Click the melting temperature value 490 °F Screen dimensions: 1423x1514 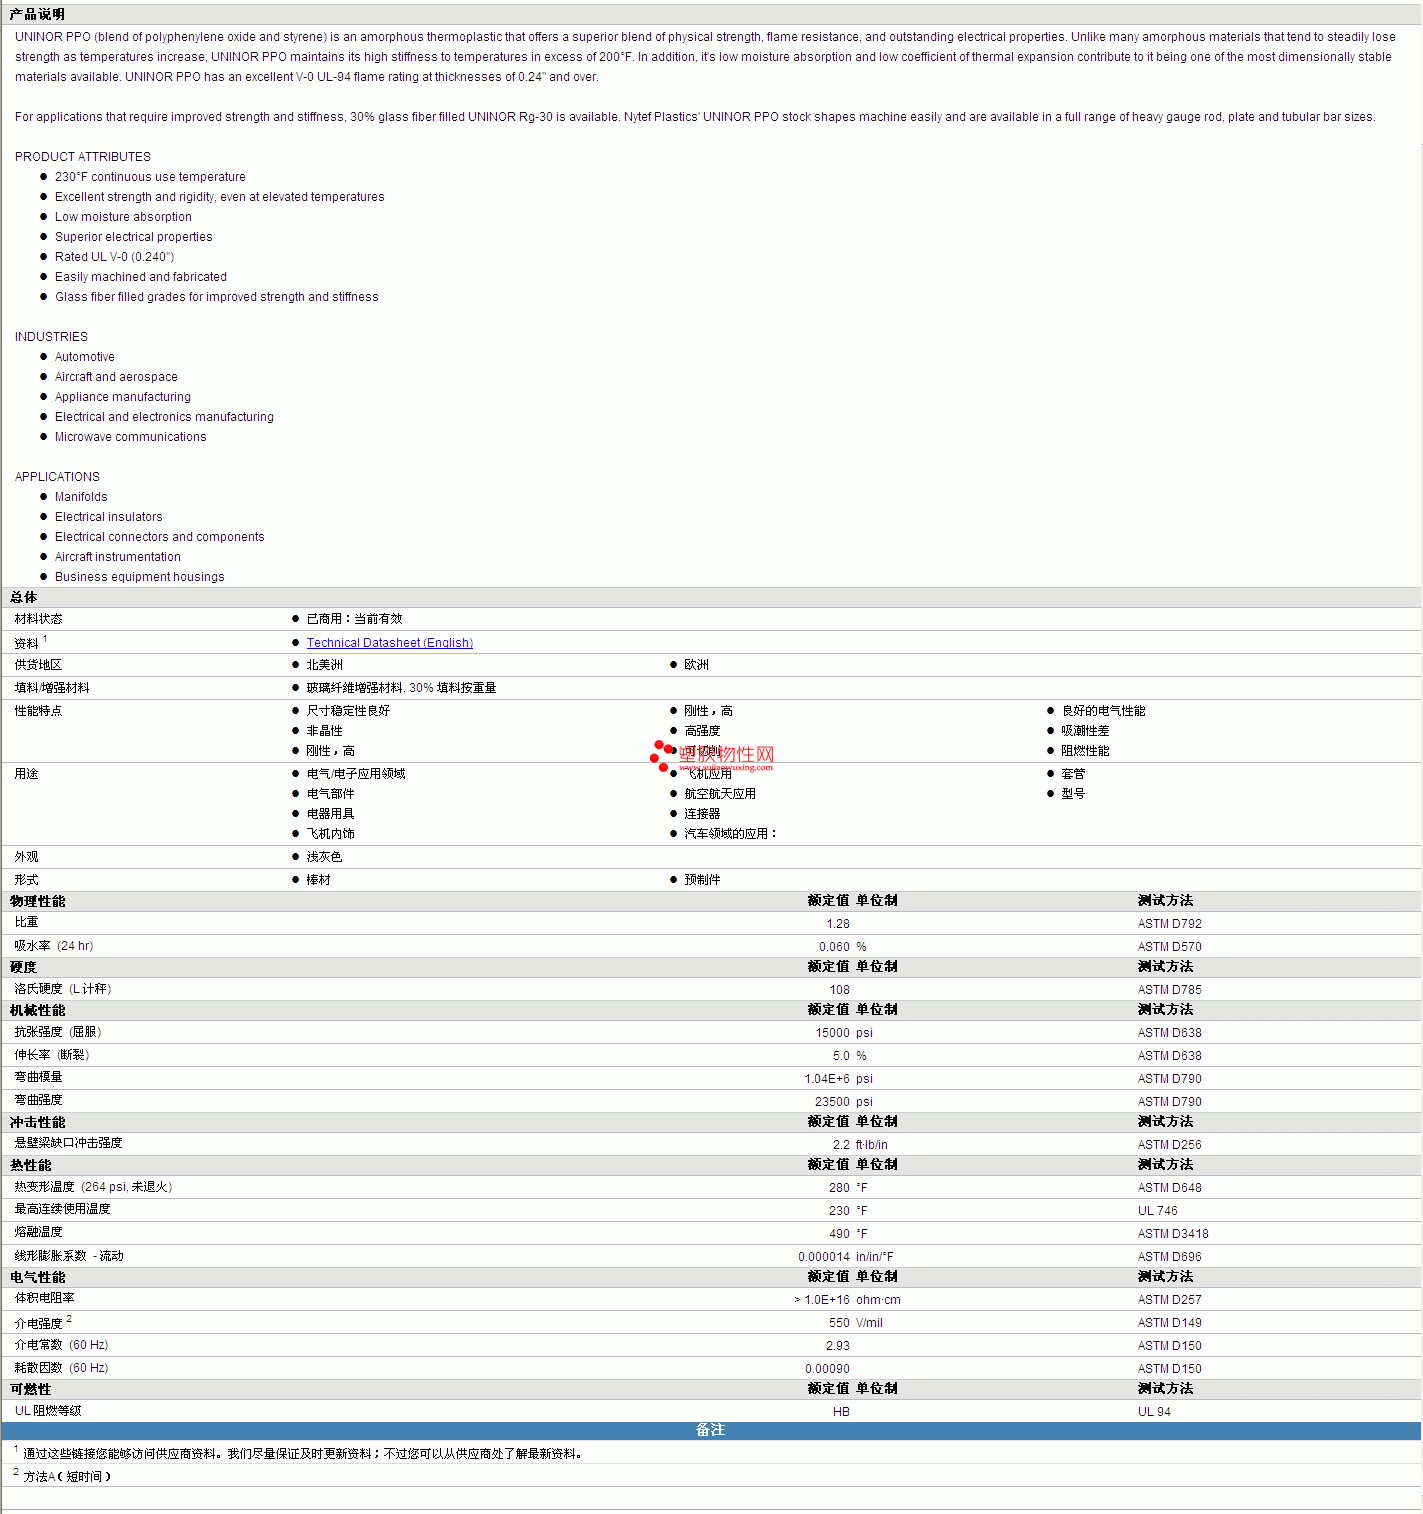(848, 1234)
